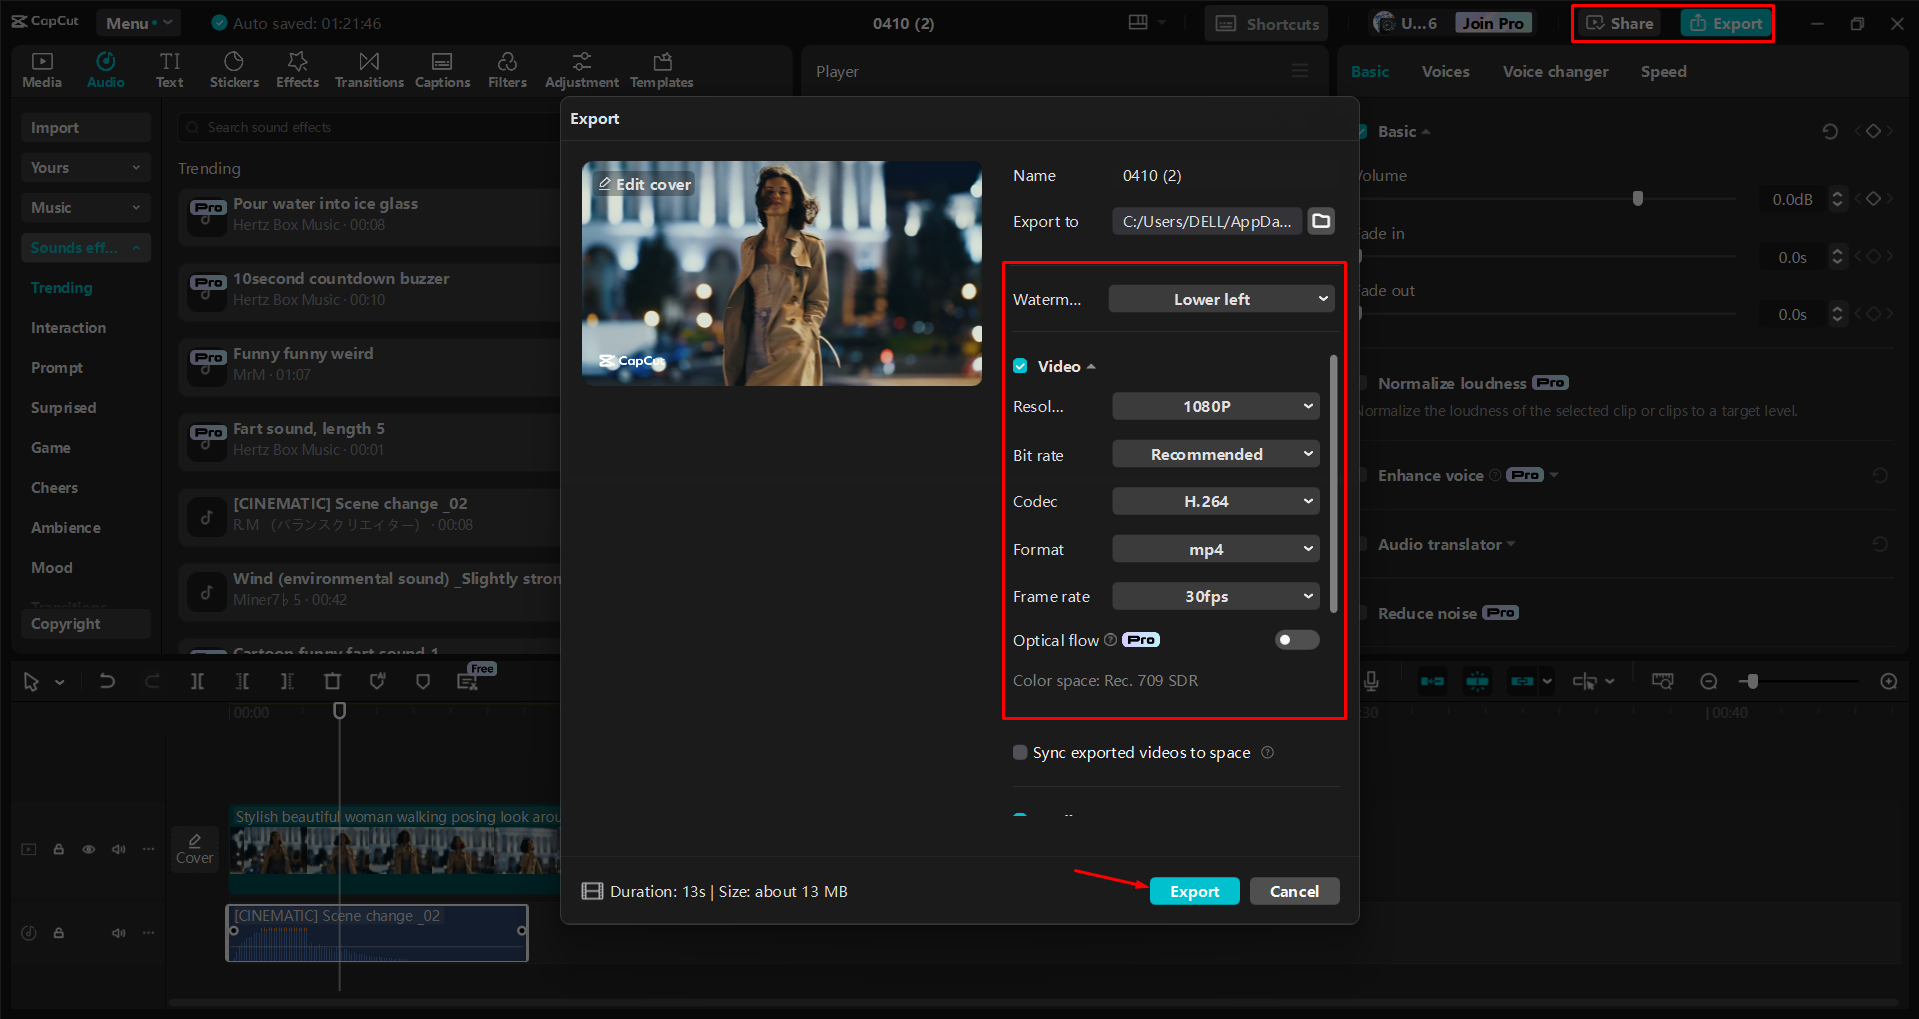This screenshot has width=1919, height=1019.
Task: Open the Resolution 1080P dropdown
Action: pyautogui.click(x=1216, y=406)
